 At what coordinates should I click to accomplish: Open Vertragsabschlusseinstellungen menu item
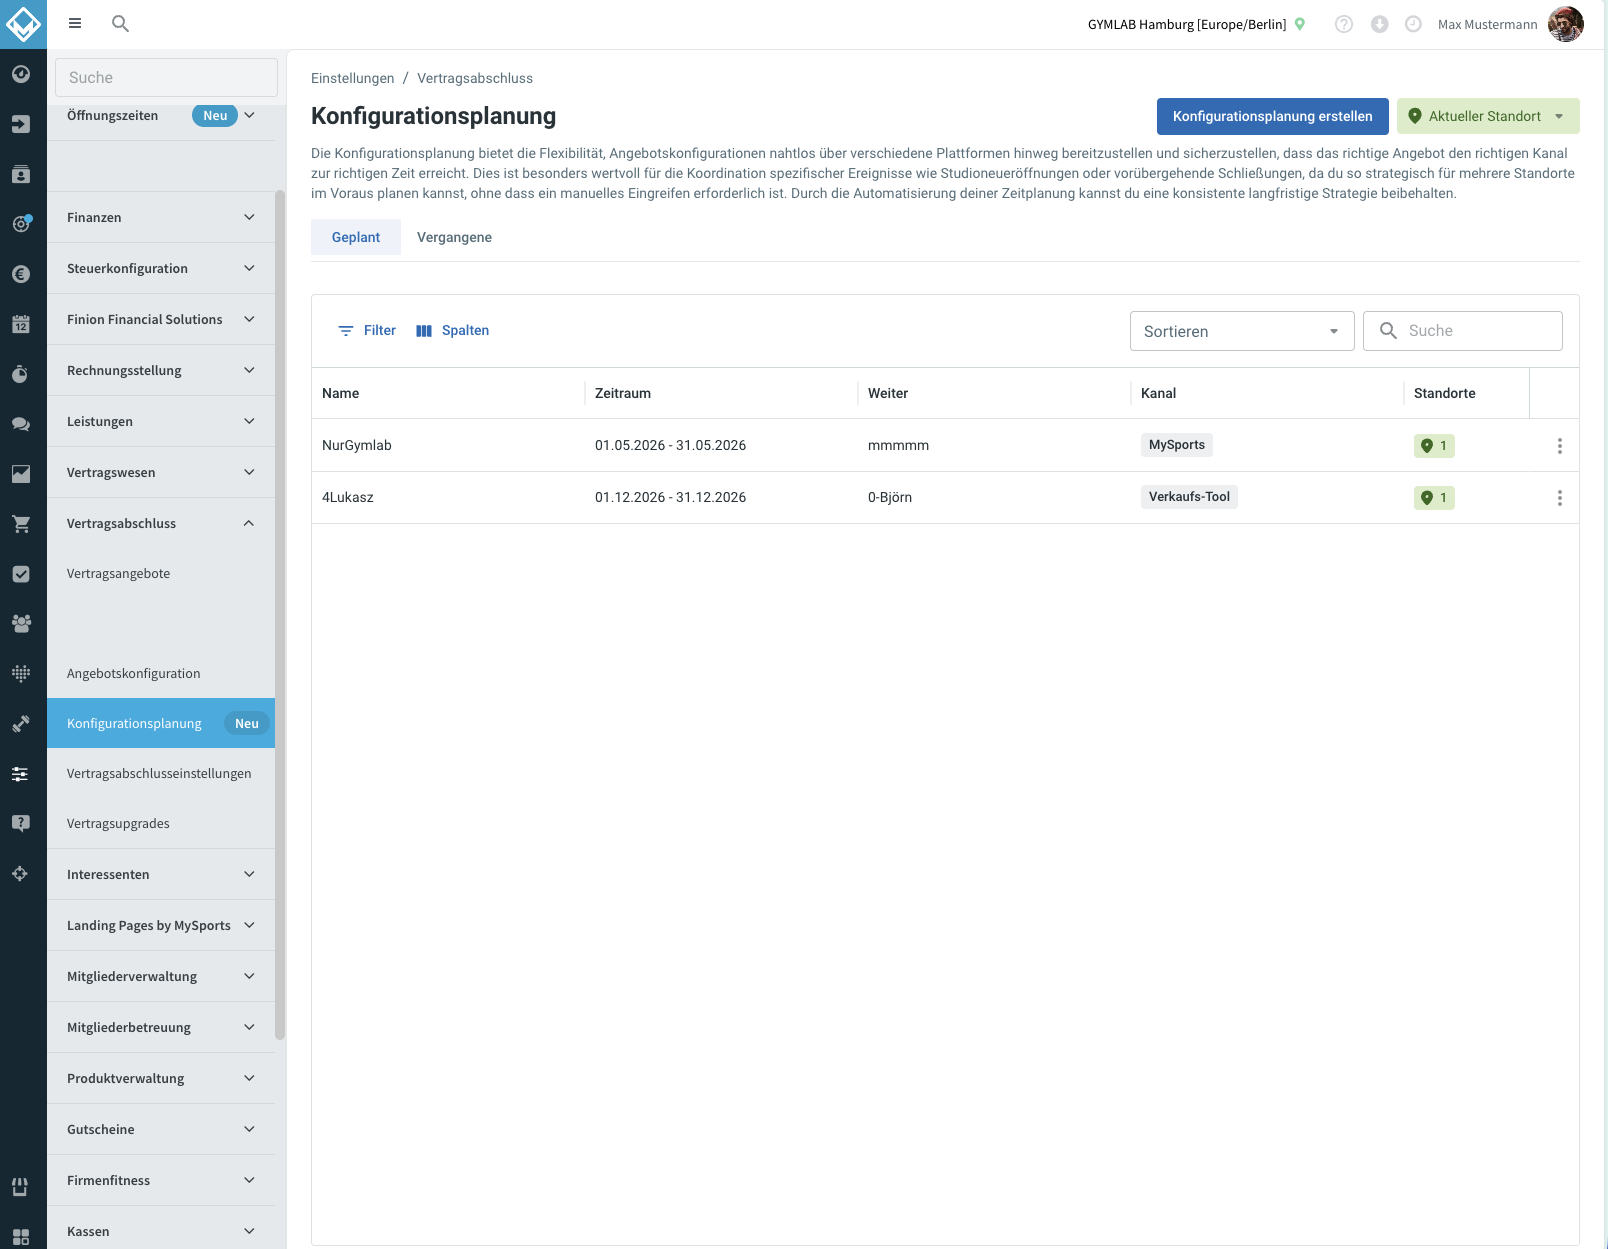tap(161, 773)
